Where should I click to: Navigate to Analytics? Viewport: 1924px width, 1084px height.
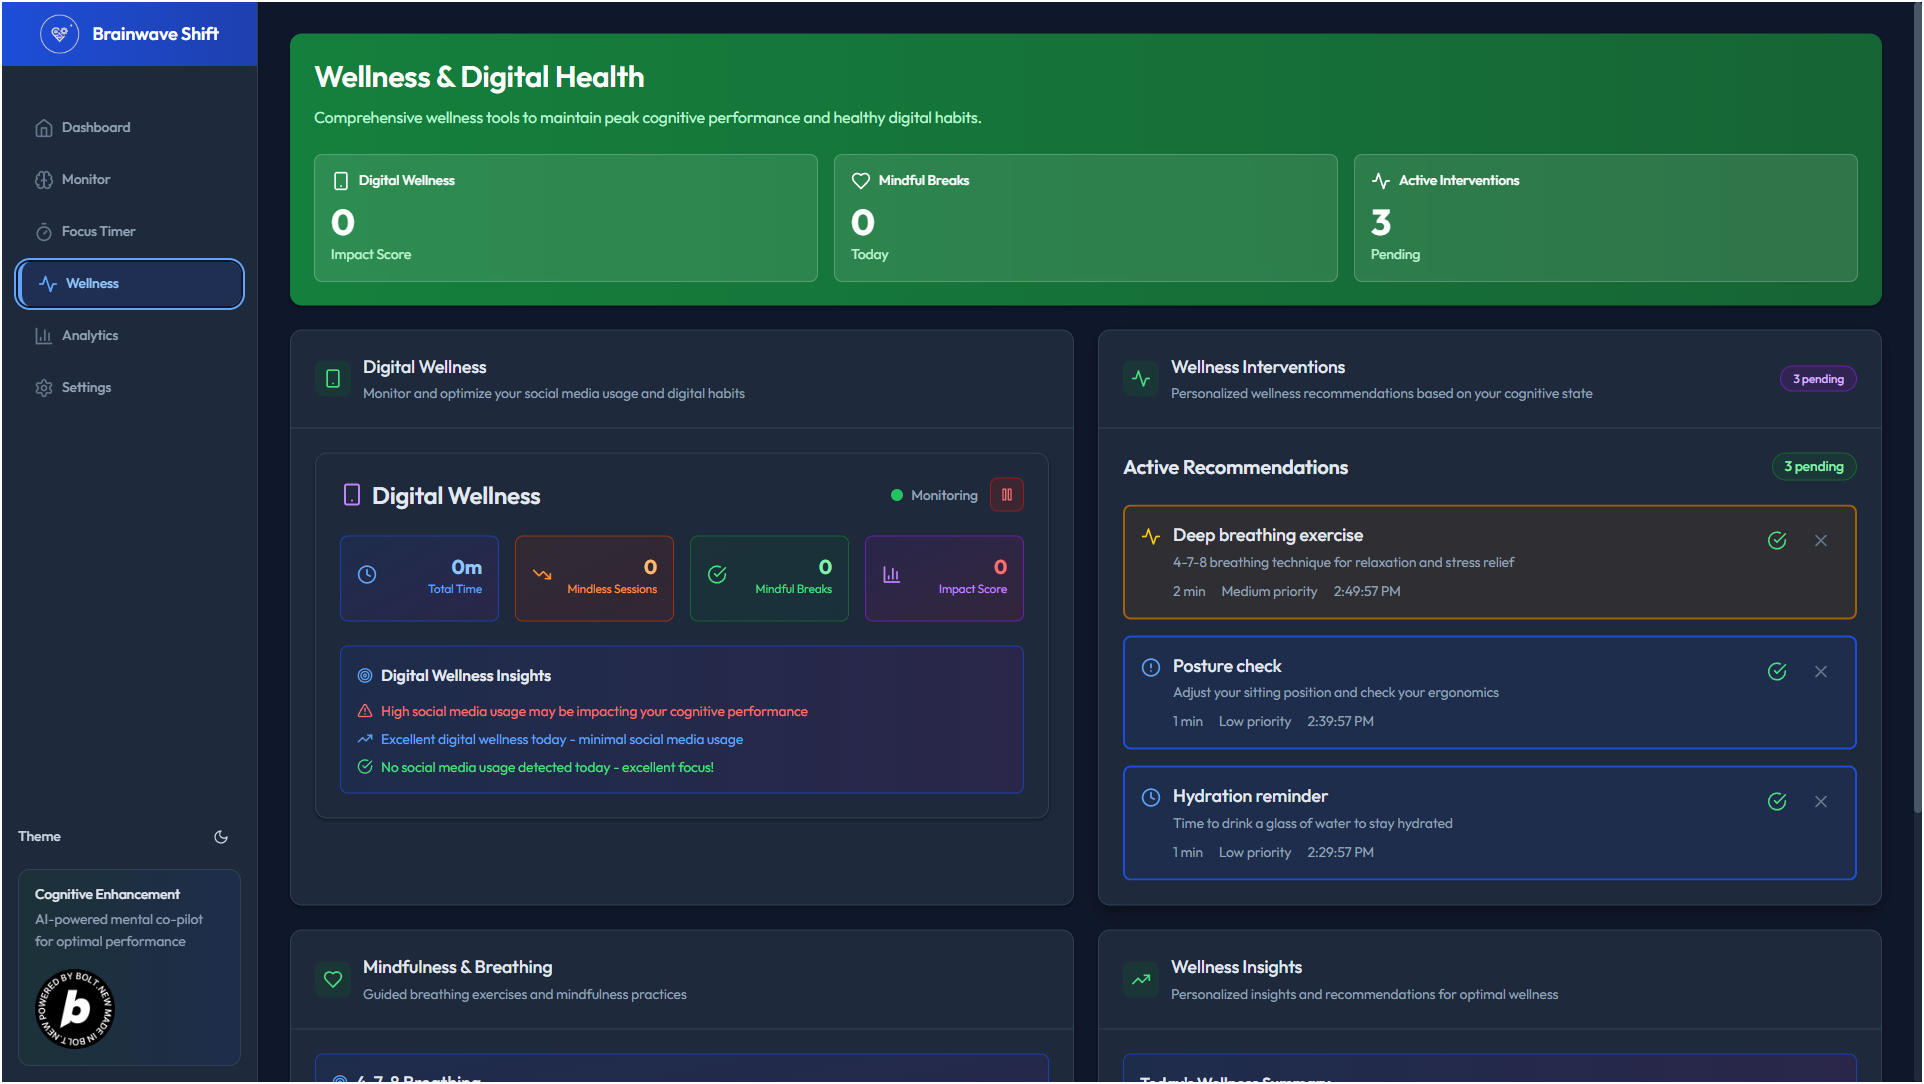point(90,336)
